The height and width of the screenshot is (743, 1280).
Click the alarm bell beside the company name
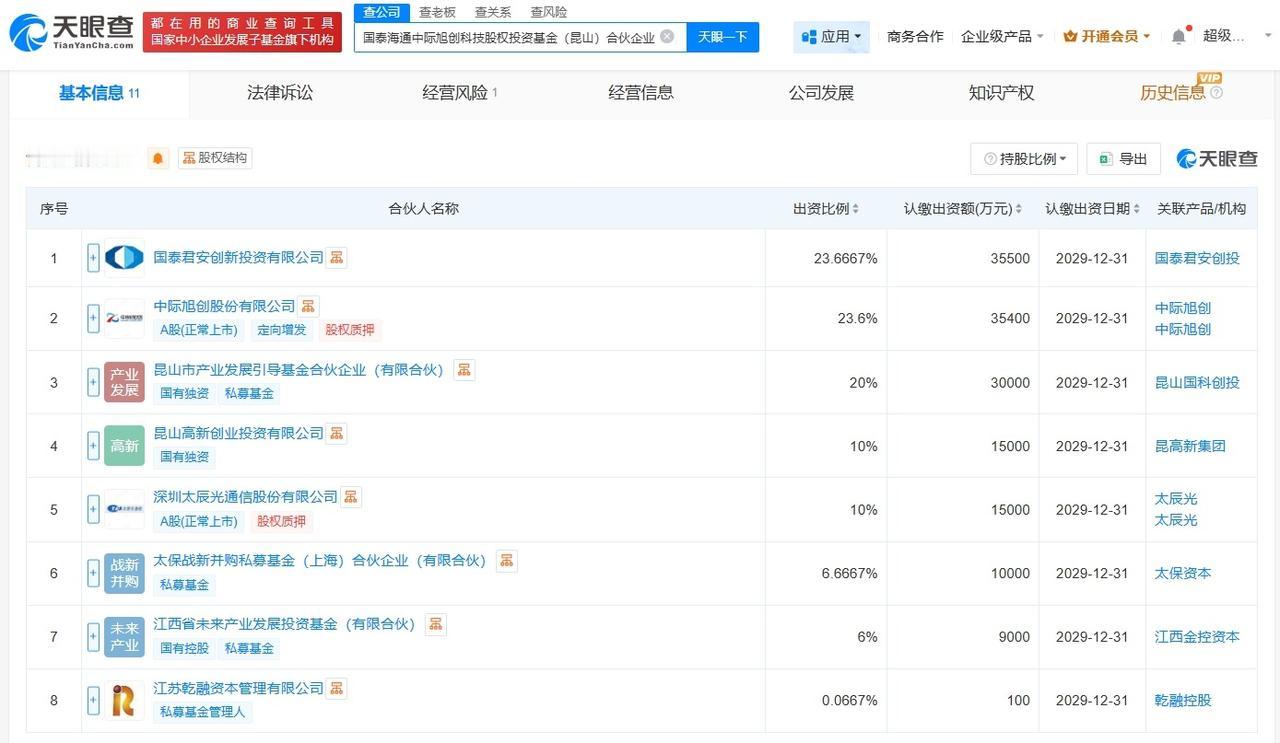point(158,157)
